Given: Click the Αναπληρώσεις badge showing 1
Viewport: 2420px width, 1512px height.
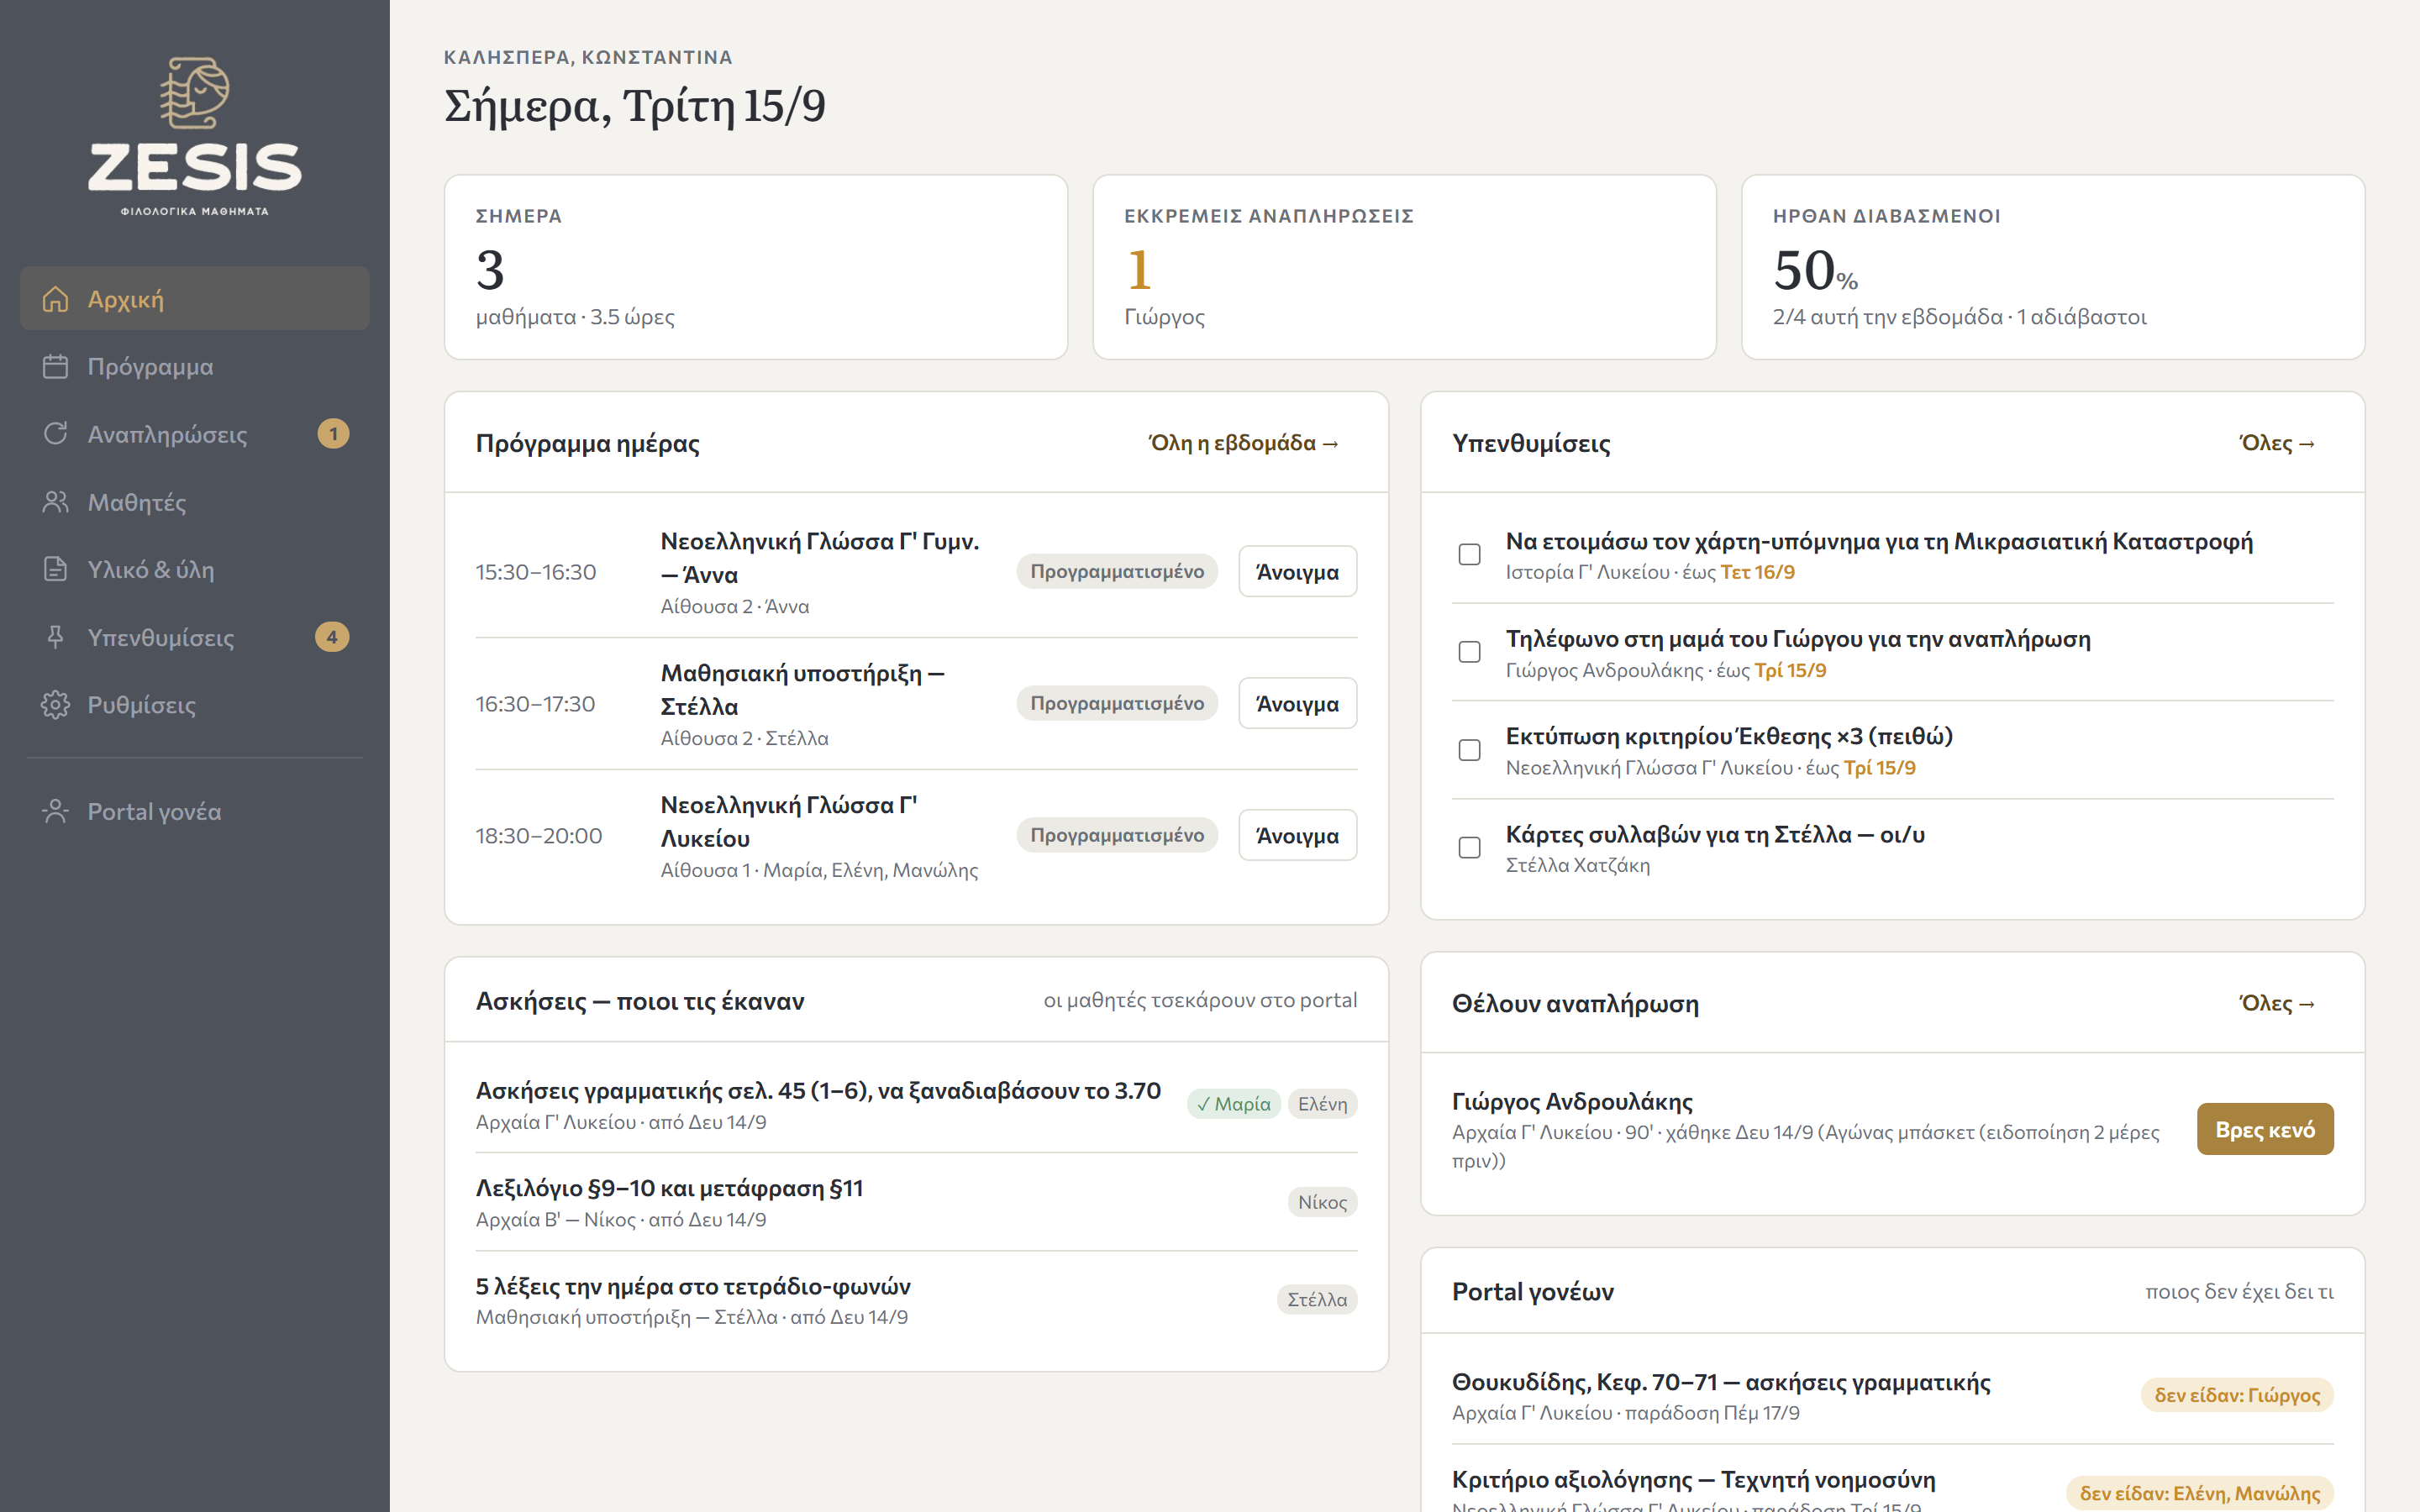Looking at the screenshot, I should click(x=333, y=434).
